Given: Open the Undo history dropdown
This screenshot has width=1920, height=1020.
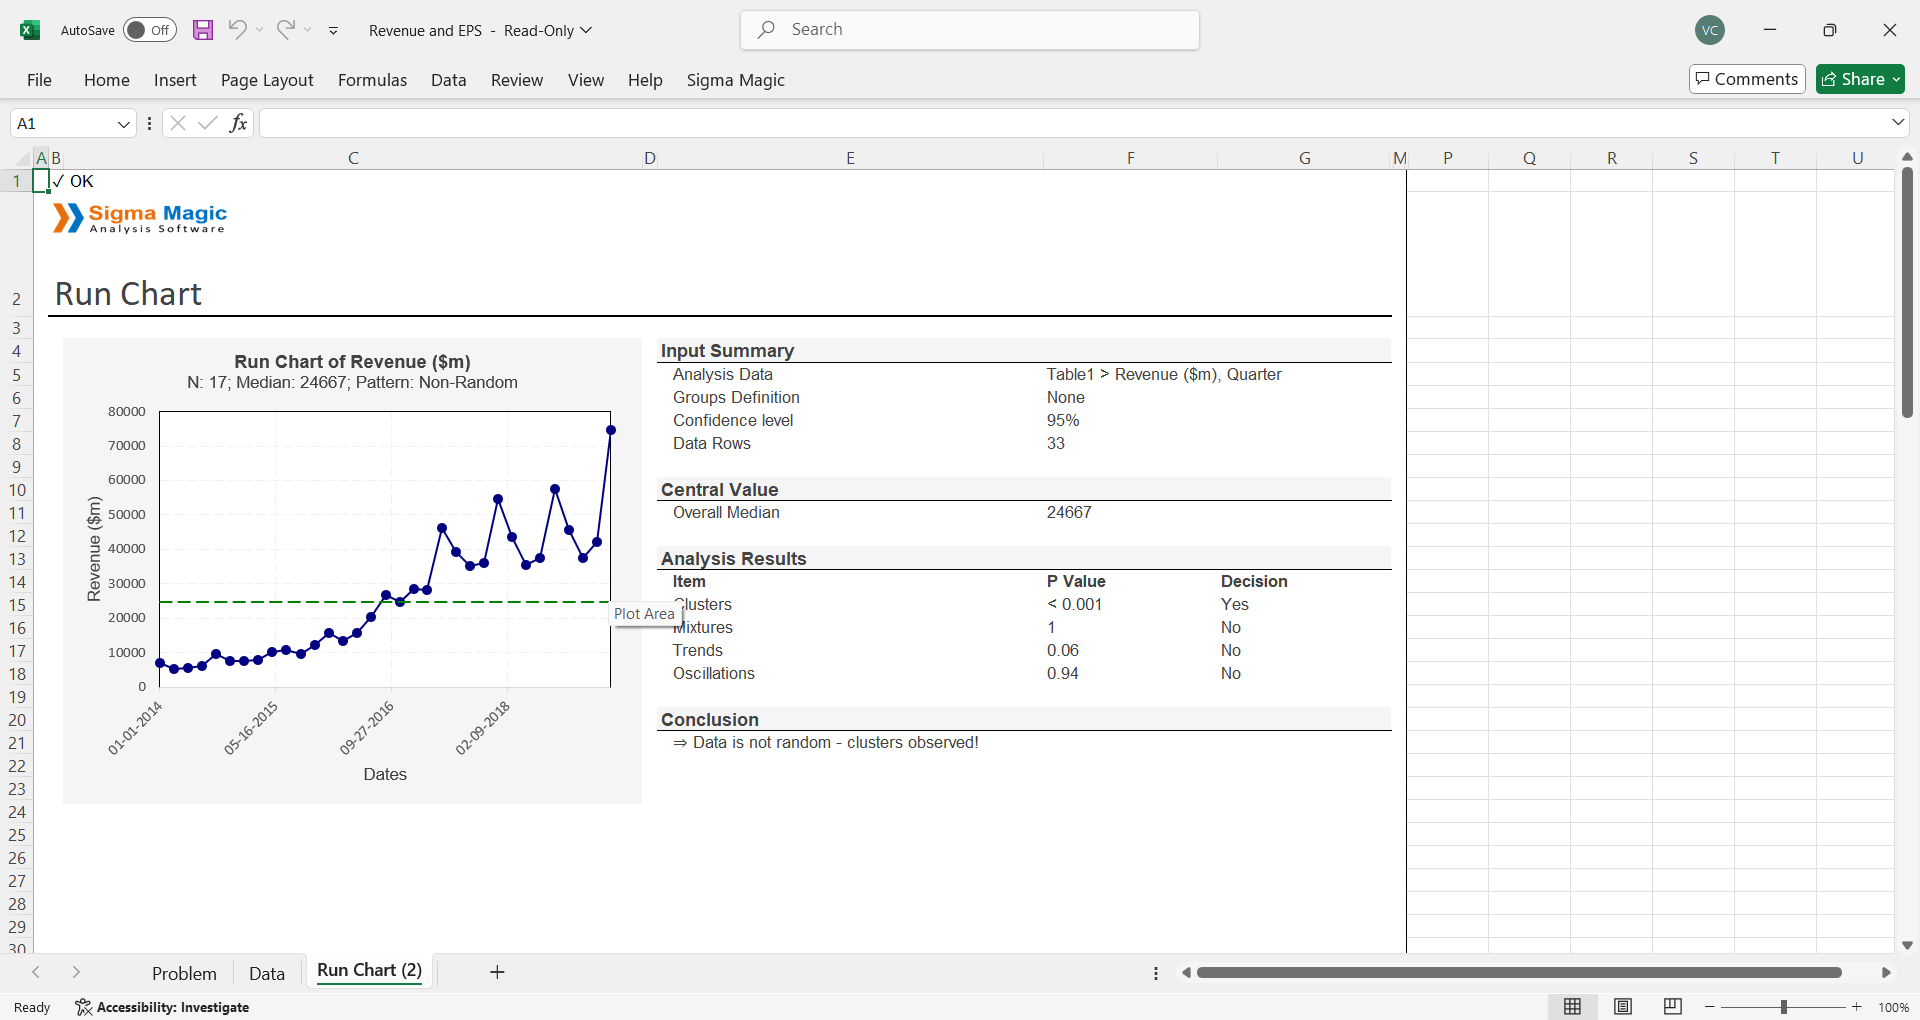Looking at the screenshot, I should click(260, 30).
